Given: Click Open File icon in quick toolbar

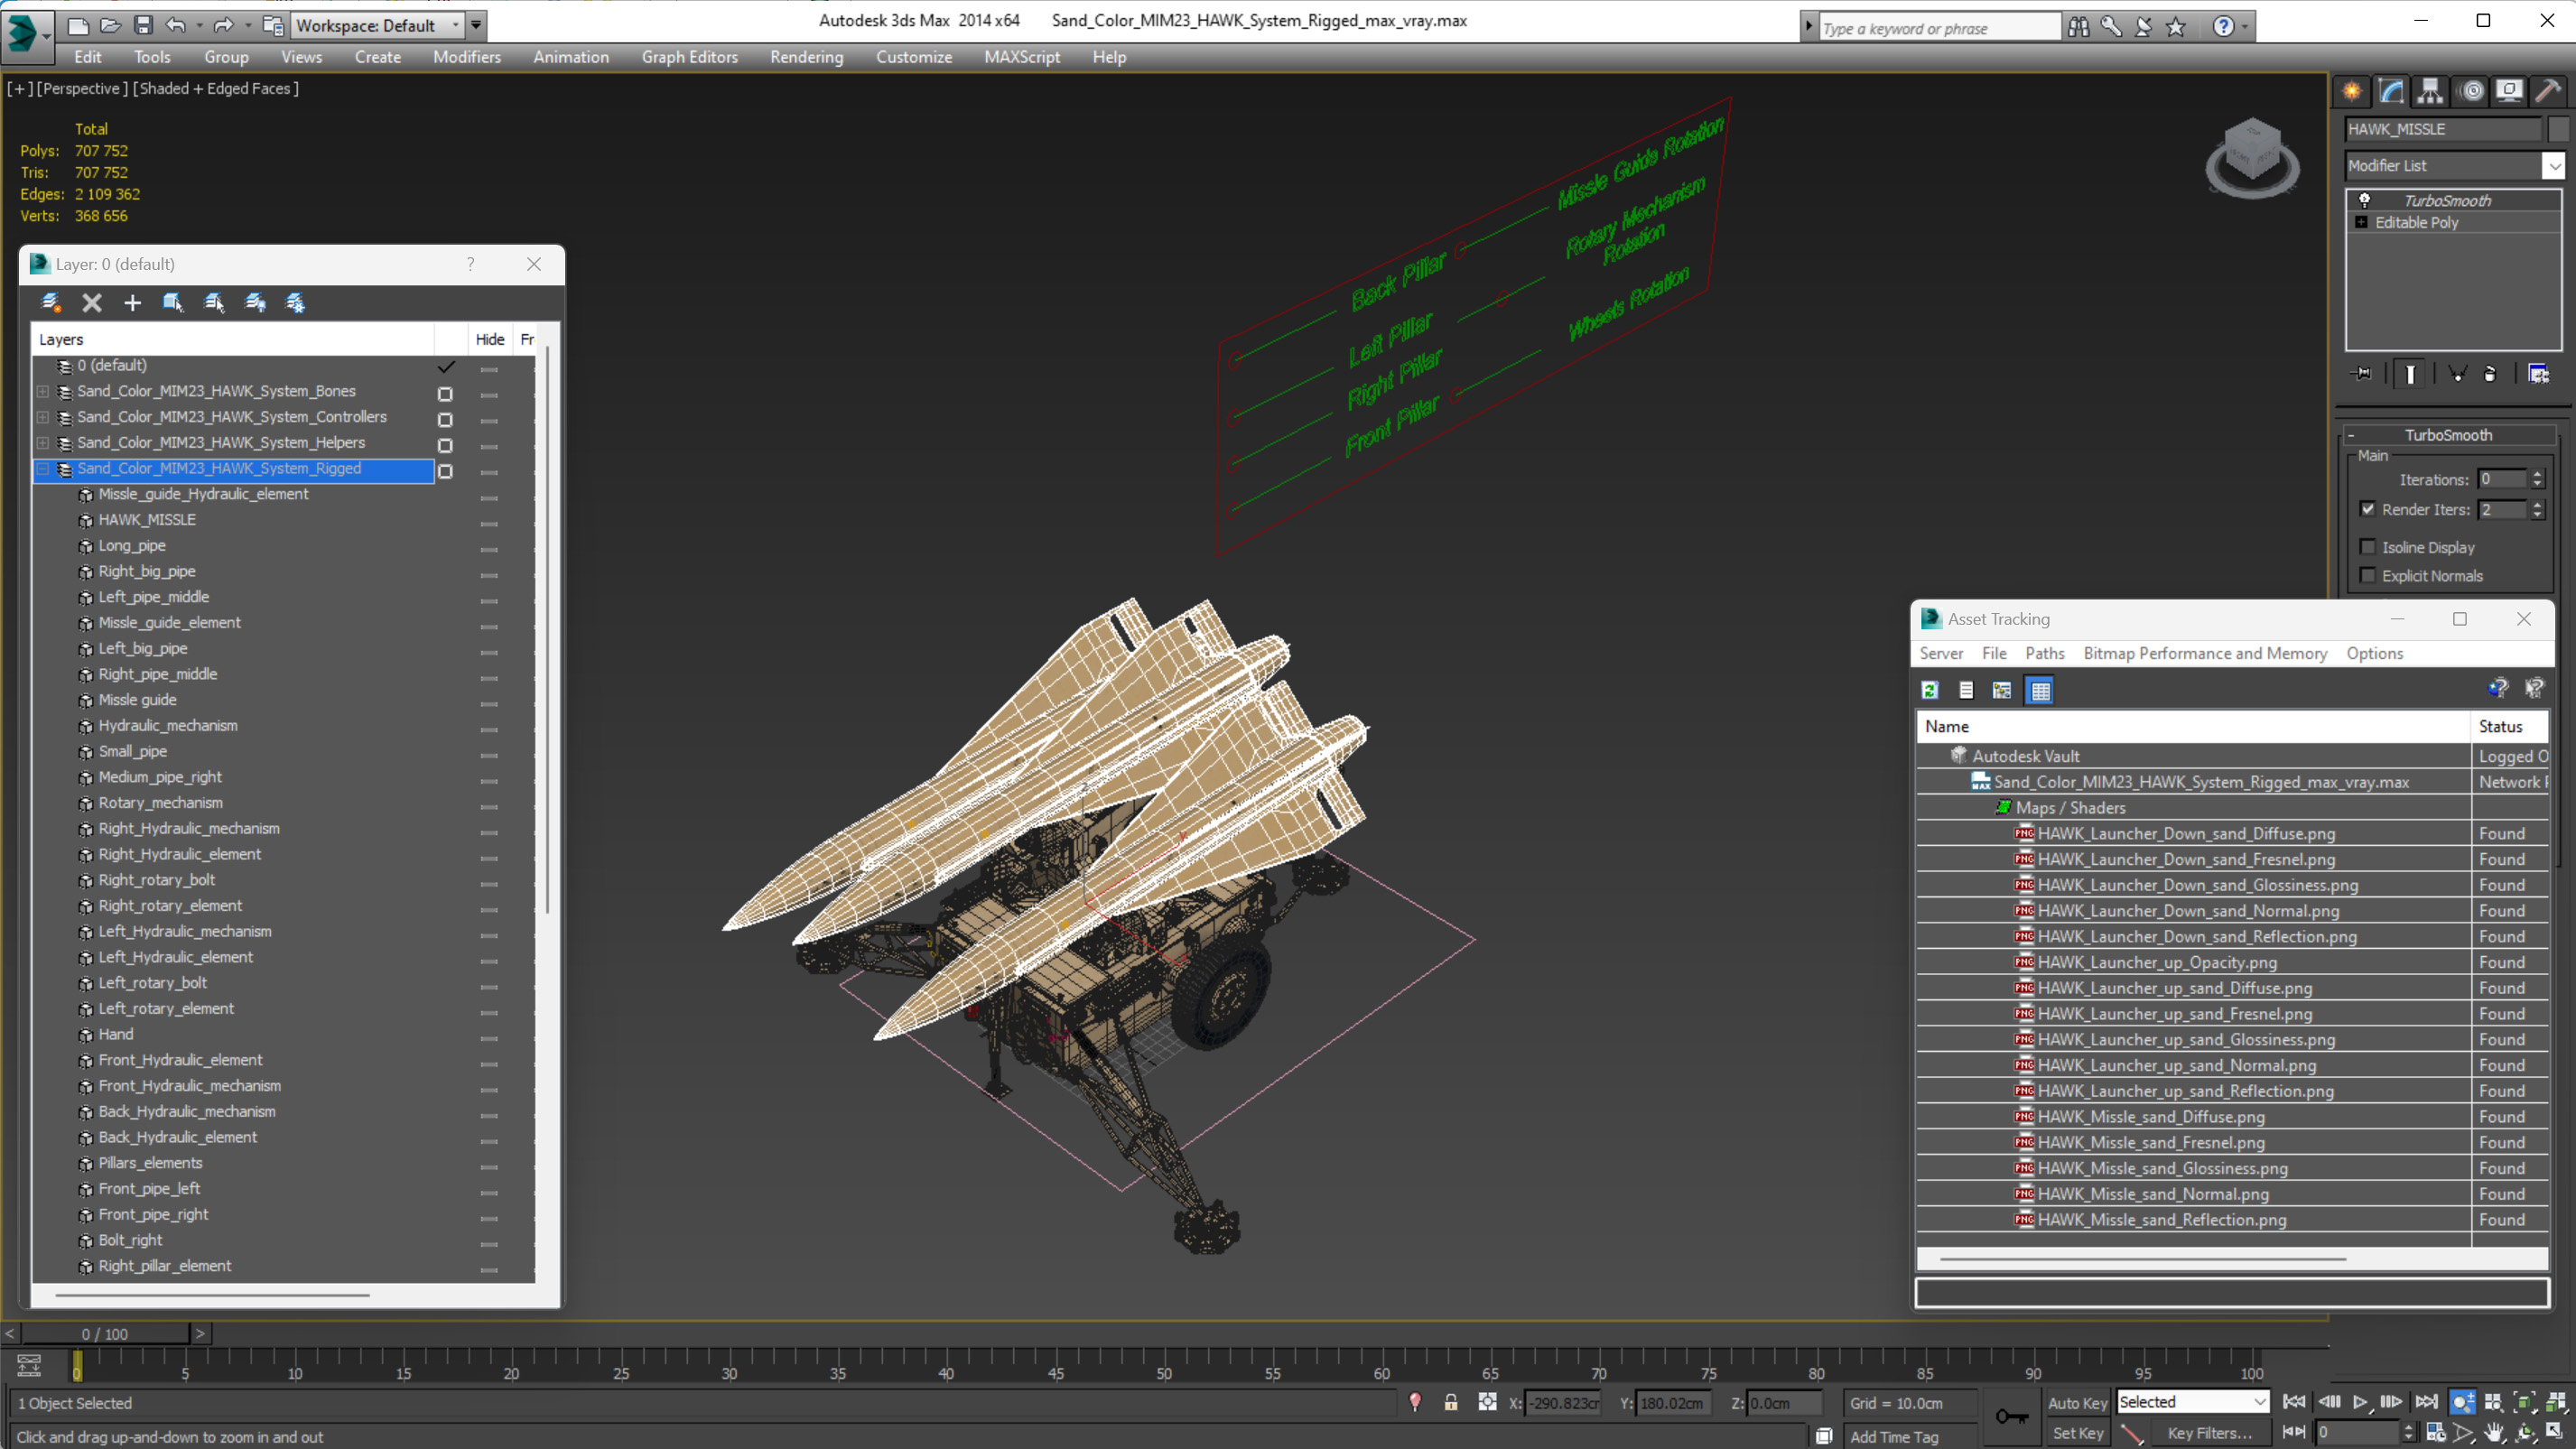Looking at the screenshot, I should click(110, 25).
